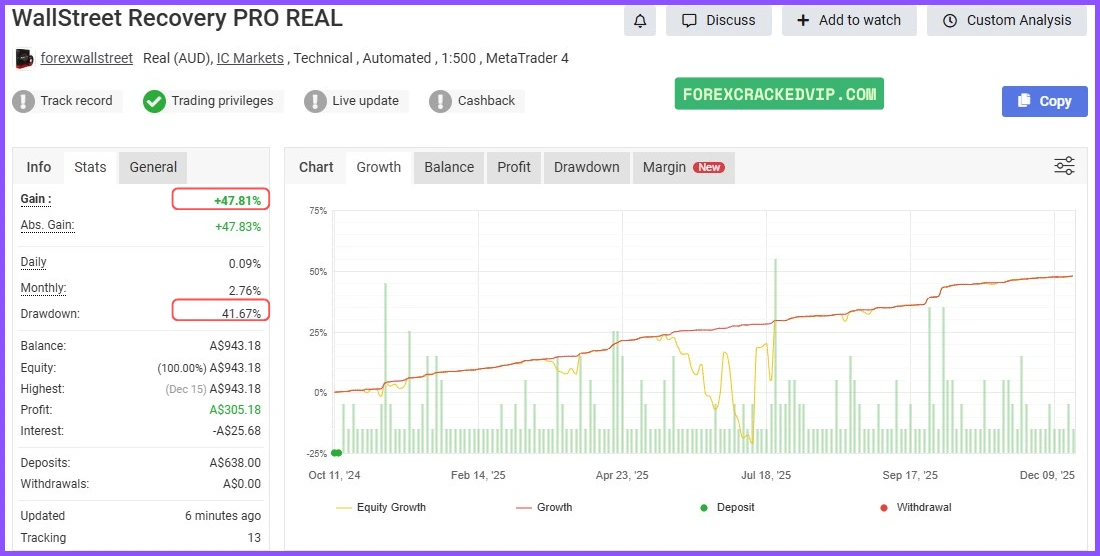
Task: Open the Margin tab marked New
Action: click(683, 167)
